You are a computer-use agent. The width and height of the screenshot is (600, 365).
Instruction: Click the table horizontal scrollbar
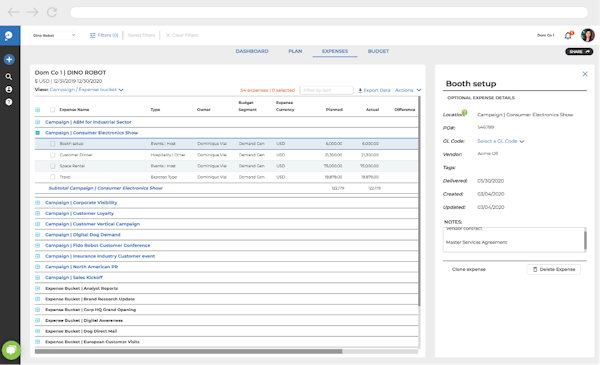tap(188, 351)
